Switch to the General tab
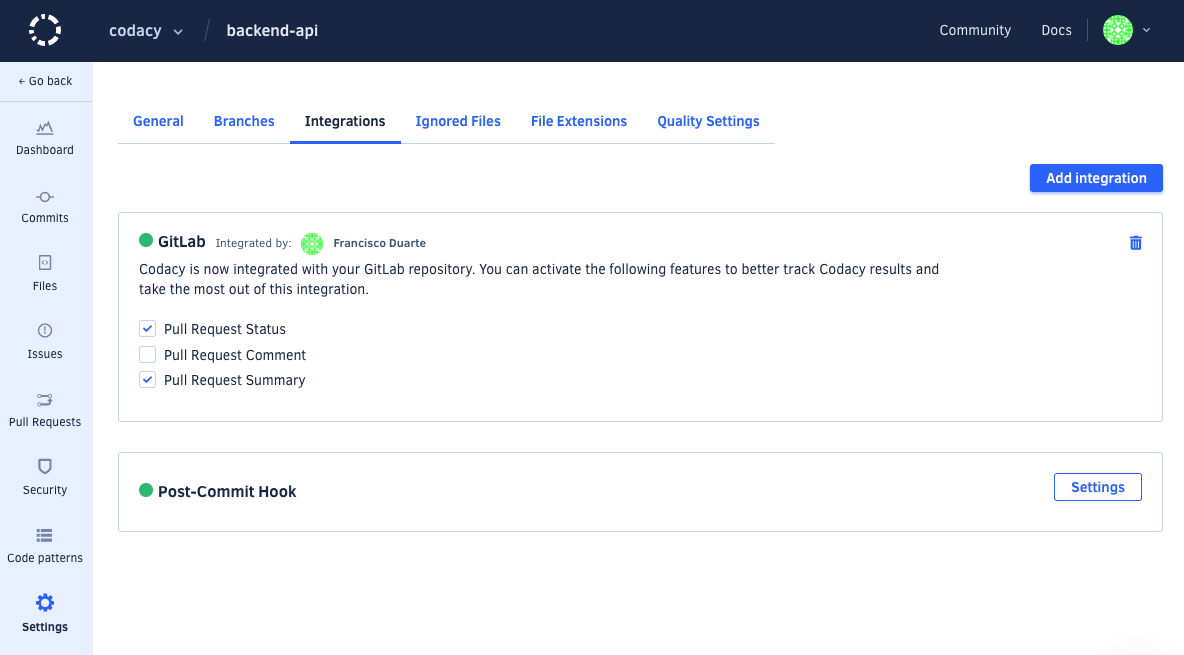1184x655 pixels. [158, 122]
